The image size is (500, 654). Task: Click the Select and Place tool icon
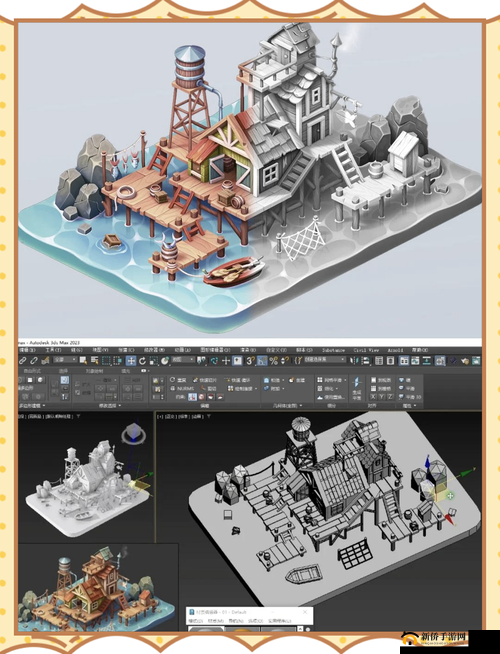click(x=165, y=360)
